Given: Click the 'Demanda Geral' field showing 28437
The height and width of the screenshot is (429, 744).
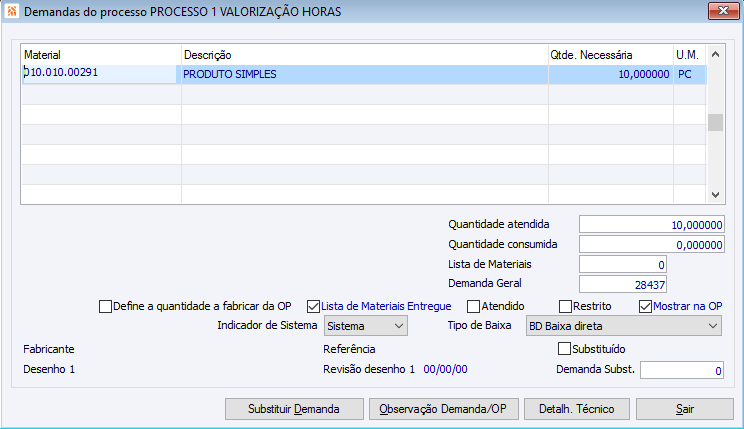Looking at the screenshot, I should click(x=623, y=284).
